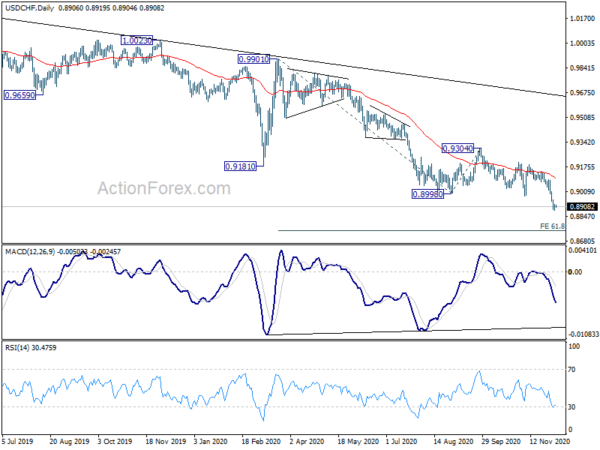Click the 0.93040 price label
This screenshot has height=450, width=600.
(x=458, y=148)
